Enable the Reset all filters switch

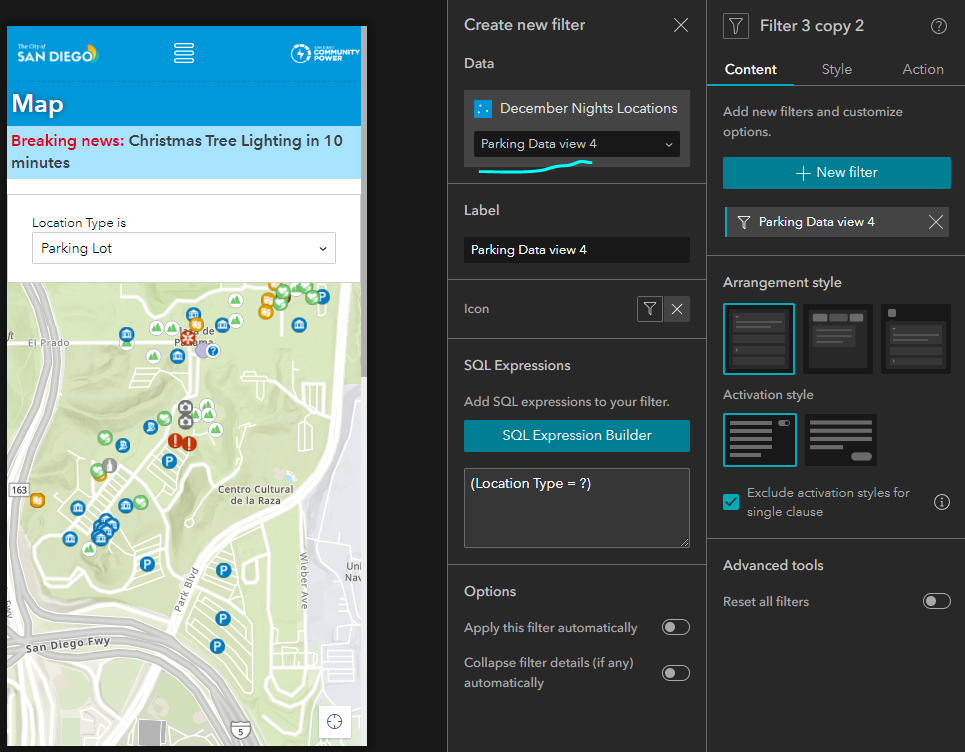[x=937, y=601]
